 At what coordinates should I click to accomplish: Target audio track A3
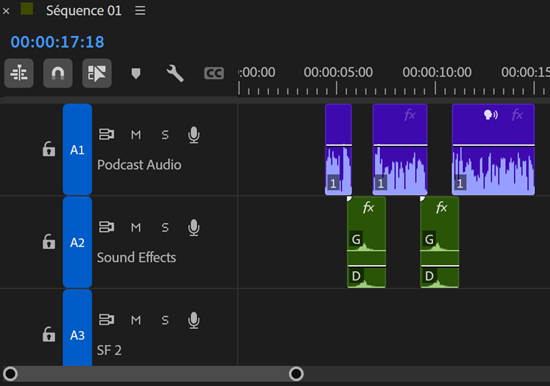pyautogui.click(x=78, y=328)
